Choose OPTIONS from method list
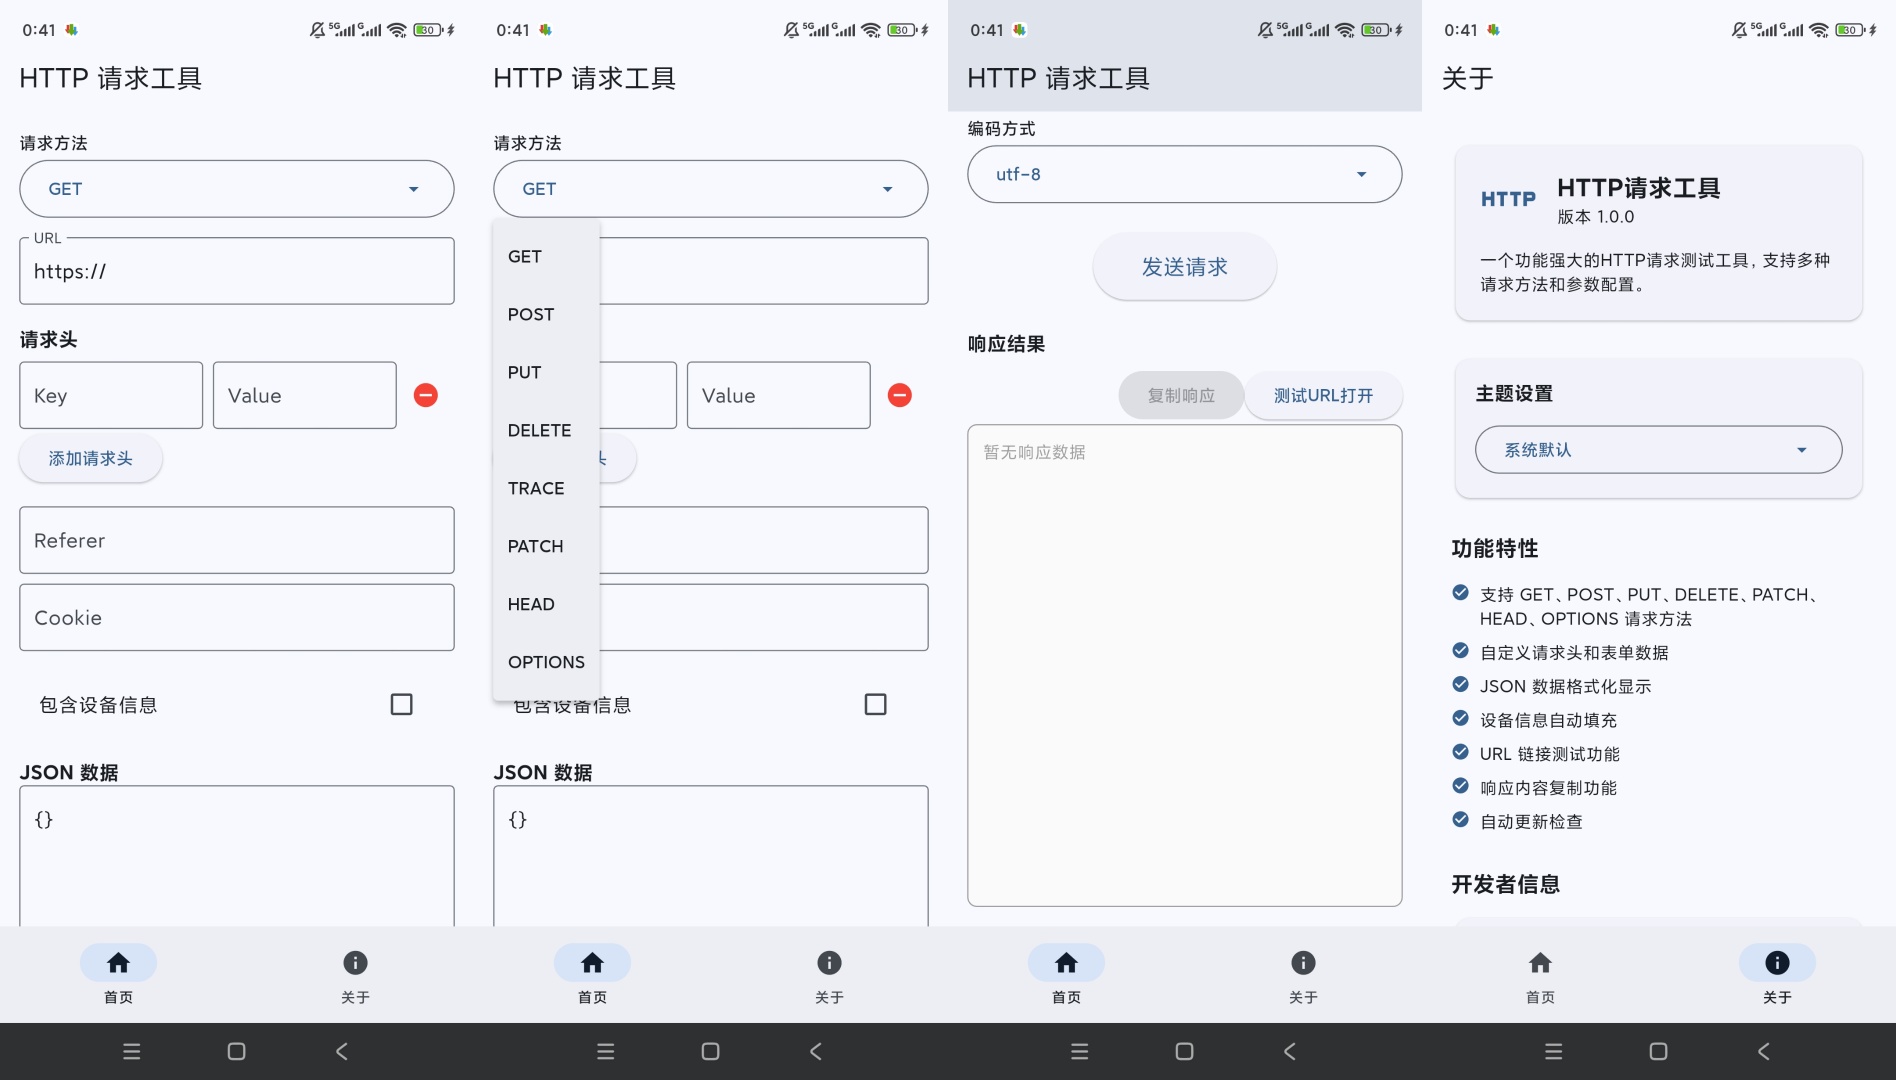Image resolution: width=1896 pixels, height=1080 pixels. [x=546, y=662]
